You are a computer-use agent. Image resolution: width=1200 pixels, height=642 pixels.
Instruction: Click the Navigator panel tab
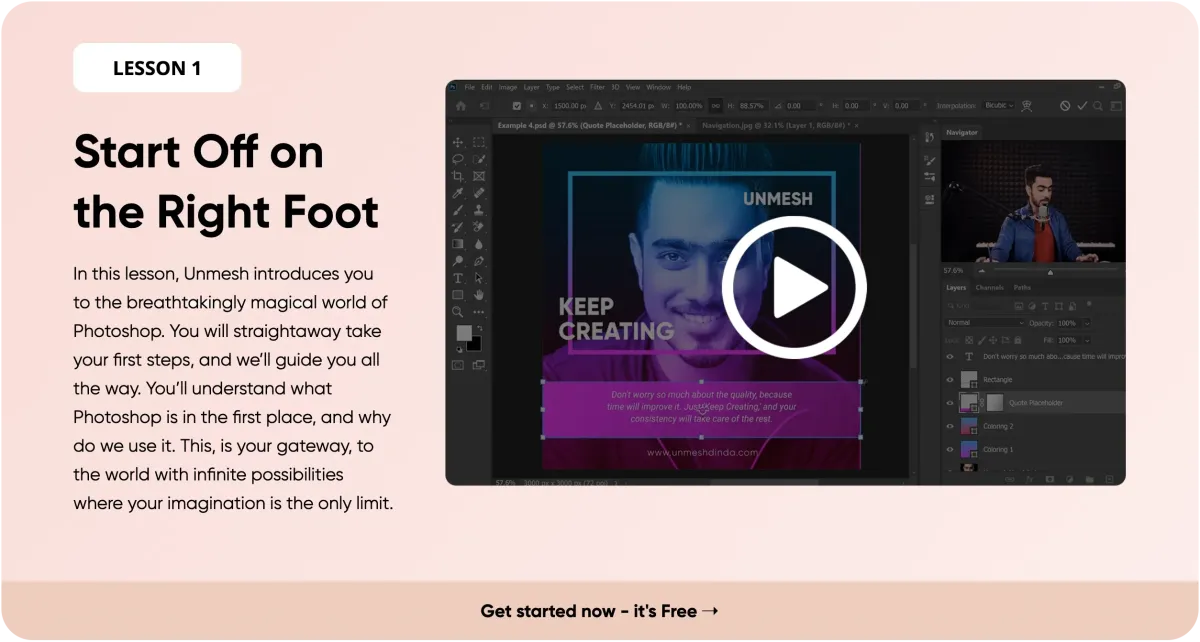962,132
